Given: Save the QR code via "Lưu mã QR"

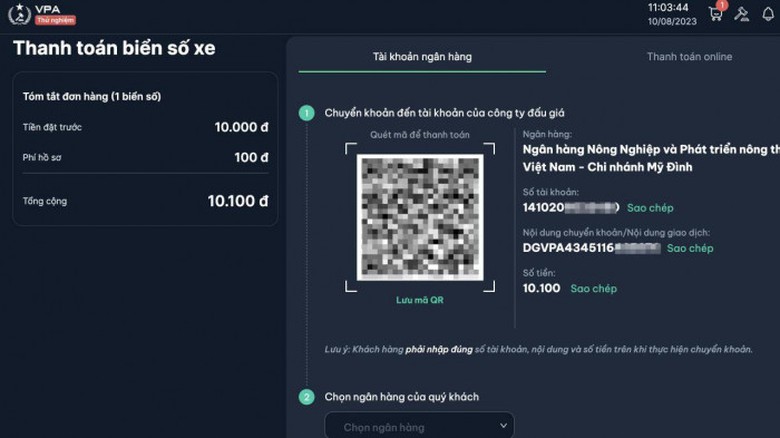Looking at the screenshot, I should tap(420, 300).
